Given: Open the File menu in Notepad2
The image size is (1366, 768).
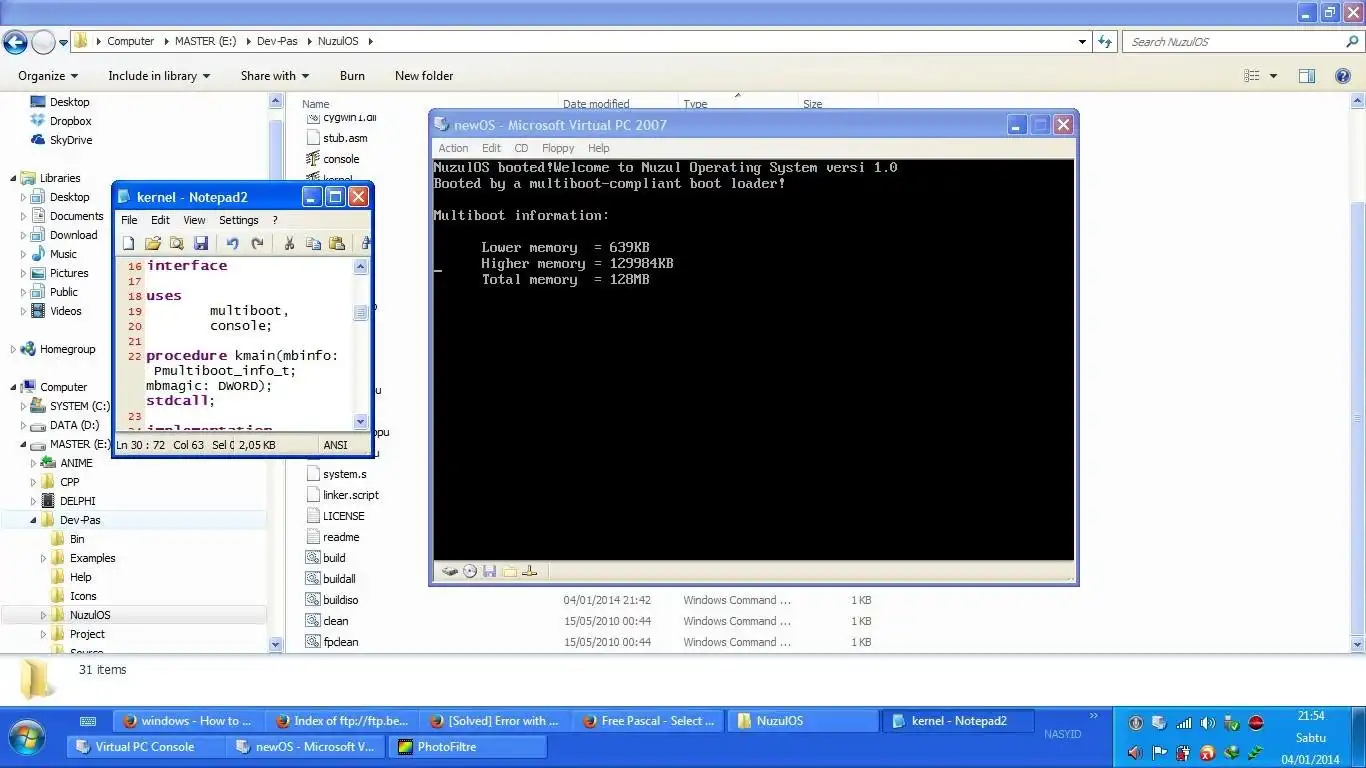Looking at the screenshot, I should [129, 220].
